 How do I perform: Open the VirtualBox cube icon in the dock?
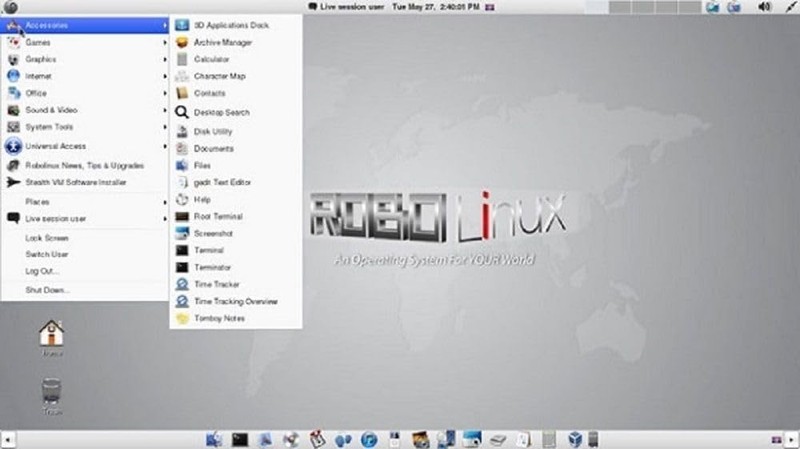(x=575, y=439)
